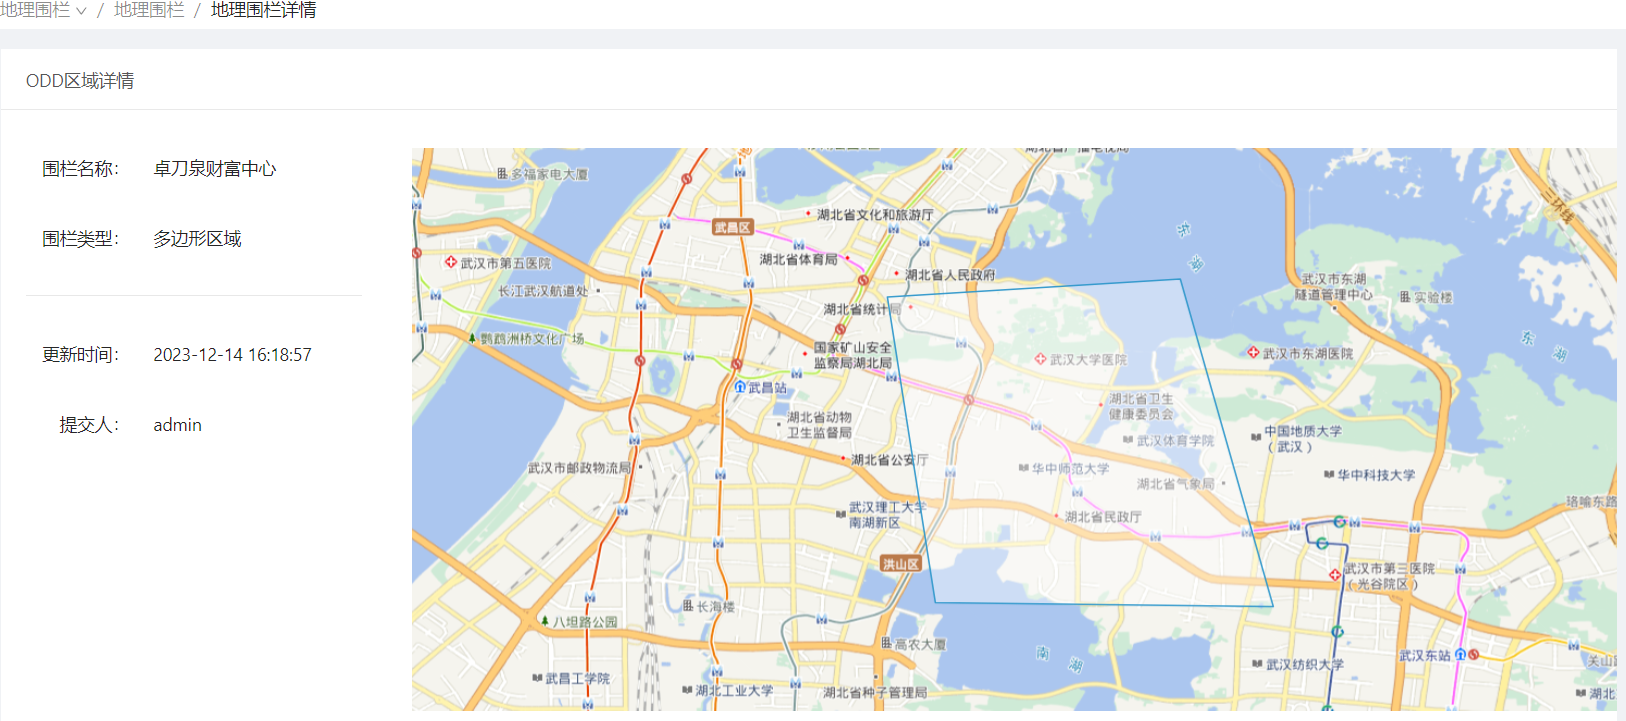Click the 武昌工学院 school icon
The height and width of the screenshot is (721, 1626).
pos(538,678)
